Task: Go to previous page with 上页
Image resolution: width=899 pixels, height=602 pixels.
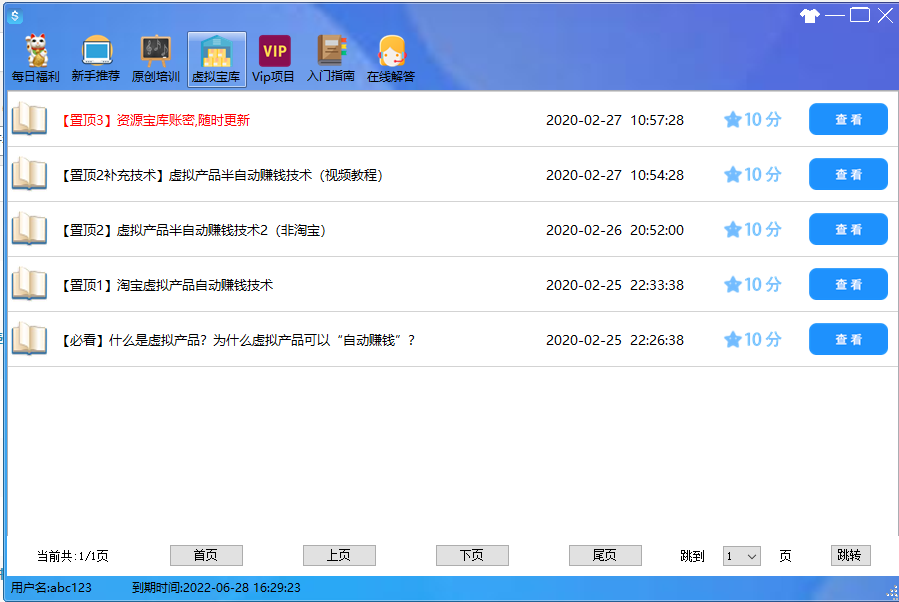Action: (339, 556)
